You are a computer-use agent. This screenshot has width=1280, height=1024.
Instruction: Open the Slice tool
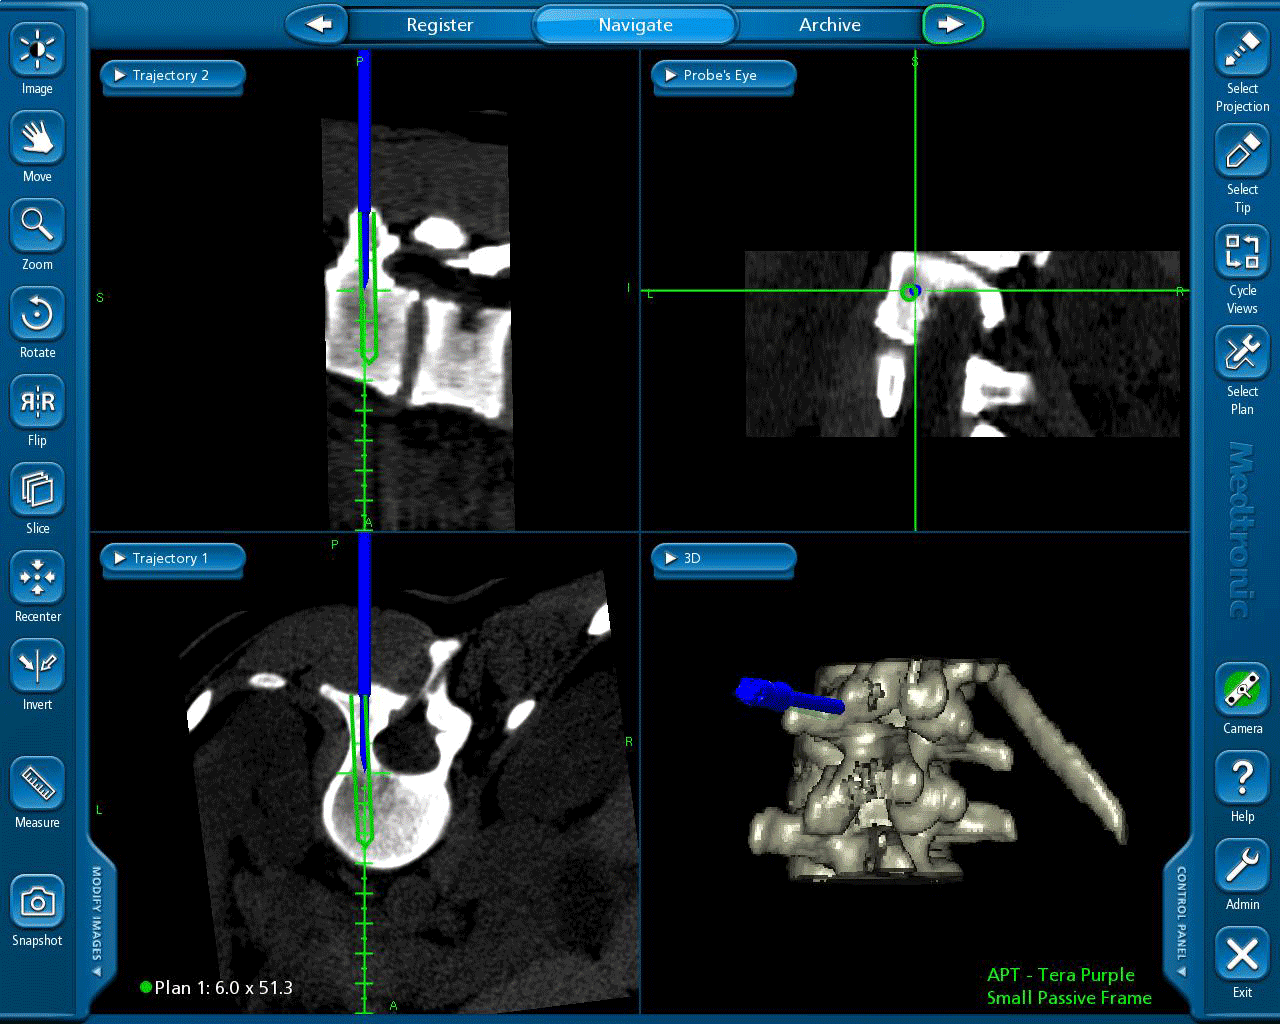pos(37,490)
